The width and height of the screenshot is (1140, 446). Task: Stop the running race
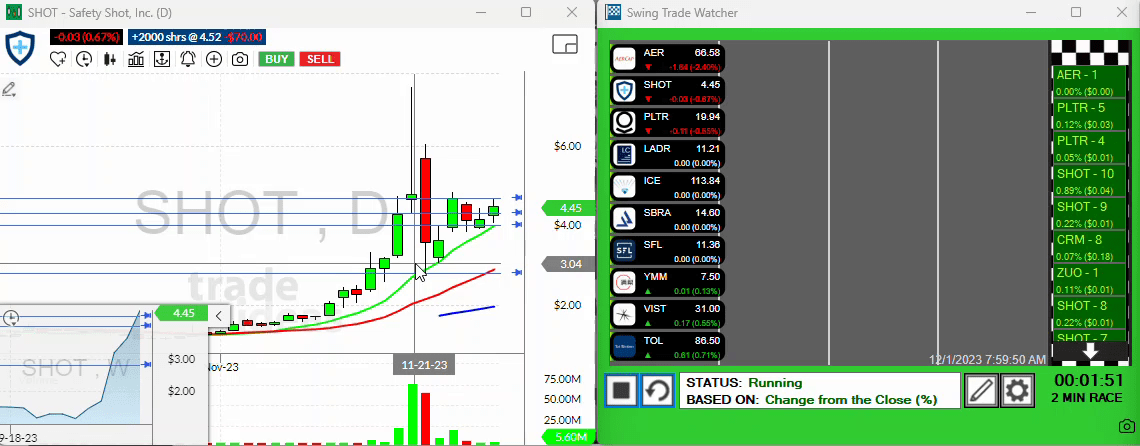[621, 389]
